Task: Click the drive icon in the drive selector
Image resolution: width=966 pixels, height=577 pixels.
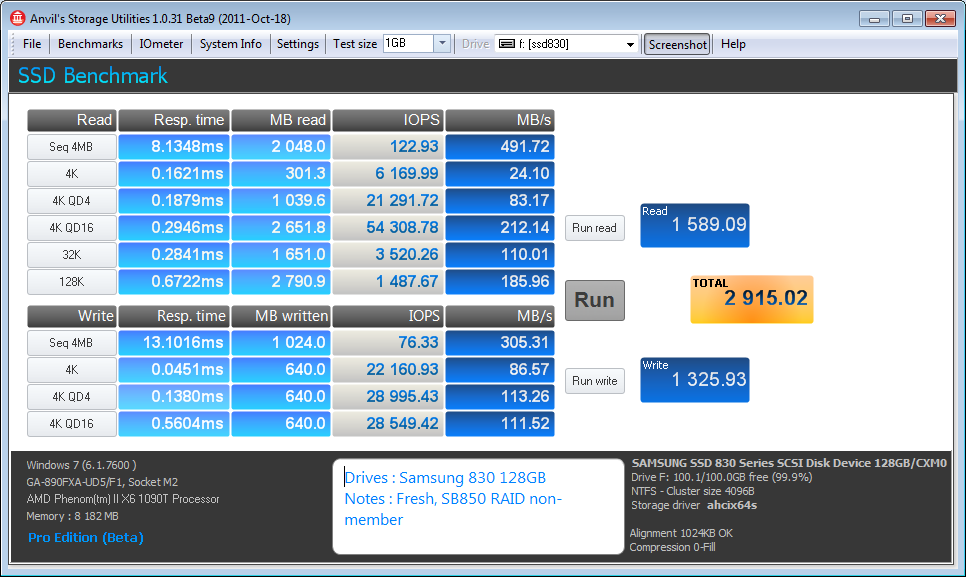Action: tap(506, 44)
